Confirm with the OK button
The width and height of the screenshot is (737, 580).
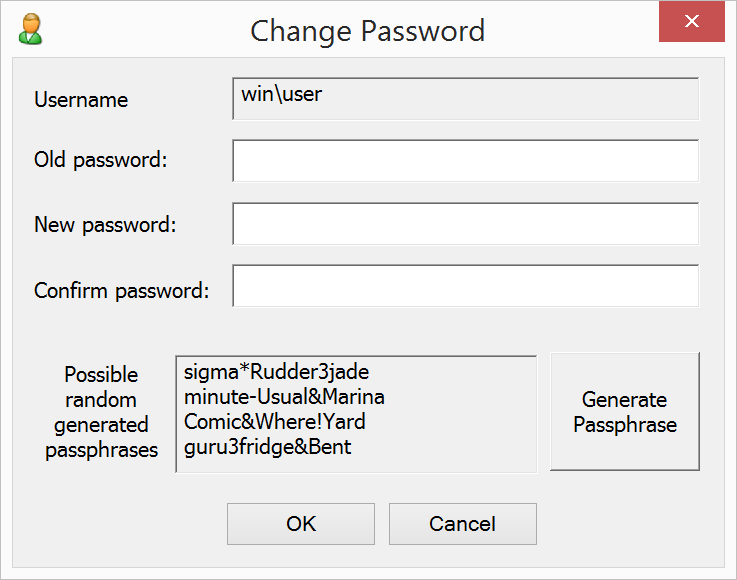301,524
